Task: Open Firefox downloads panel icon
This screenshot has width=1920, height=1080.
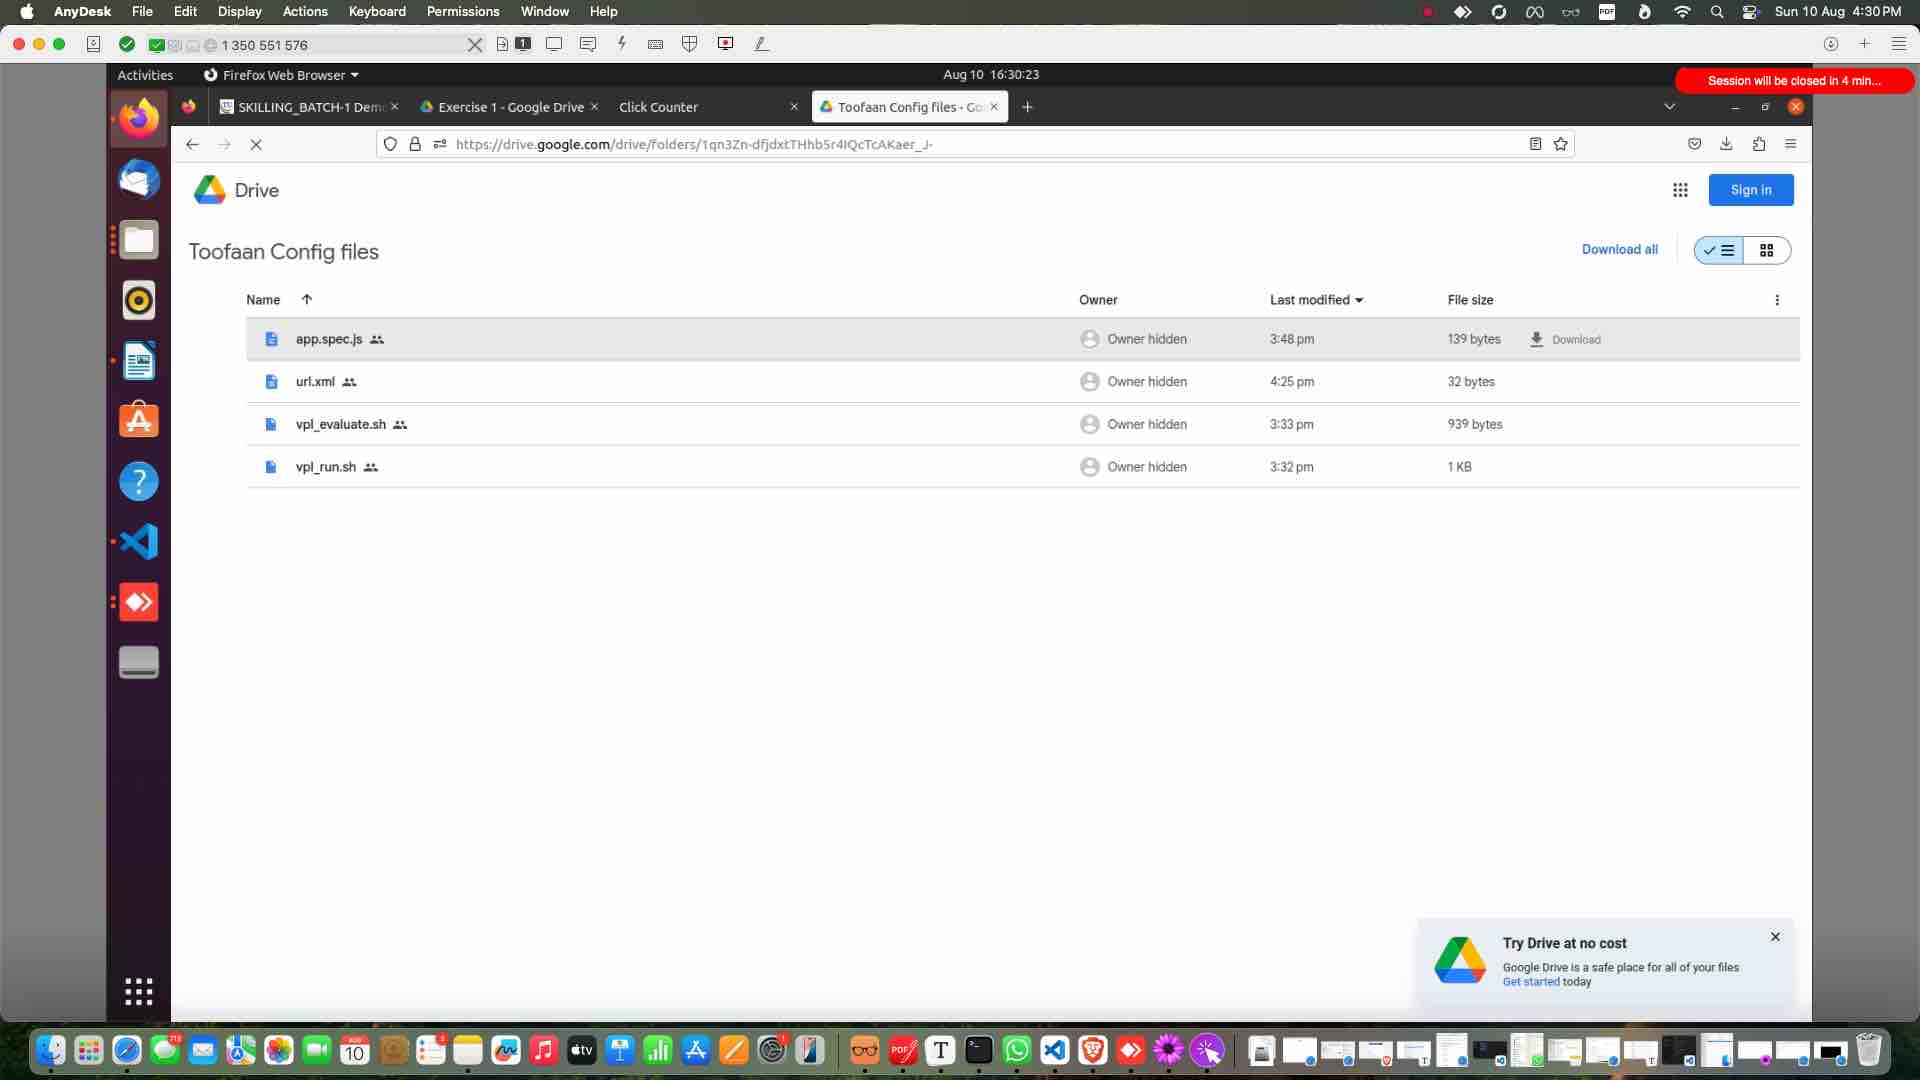Action: click(1726, 144)
